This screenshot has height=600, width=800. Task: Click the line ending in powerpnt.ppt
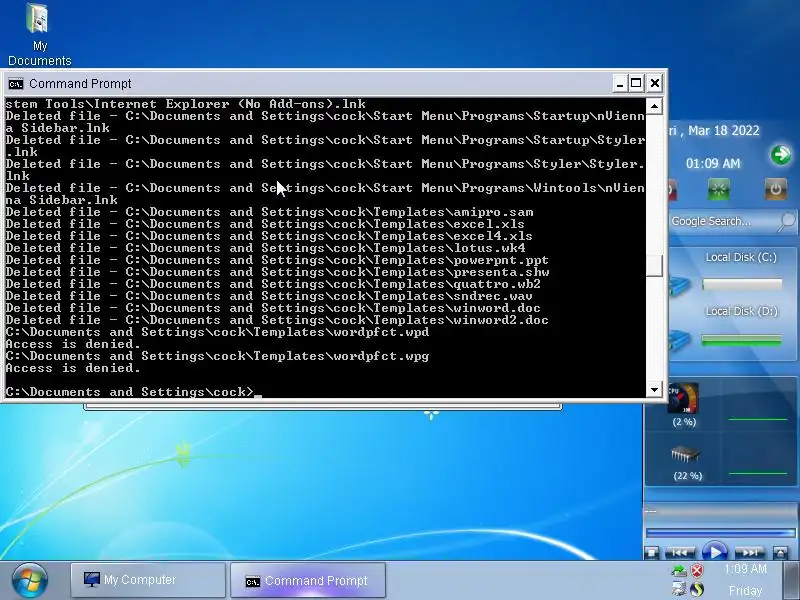tap(277, 260)
